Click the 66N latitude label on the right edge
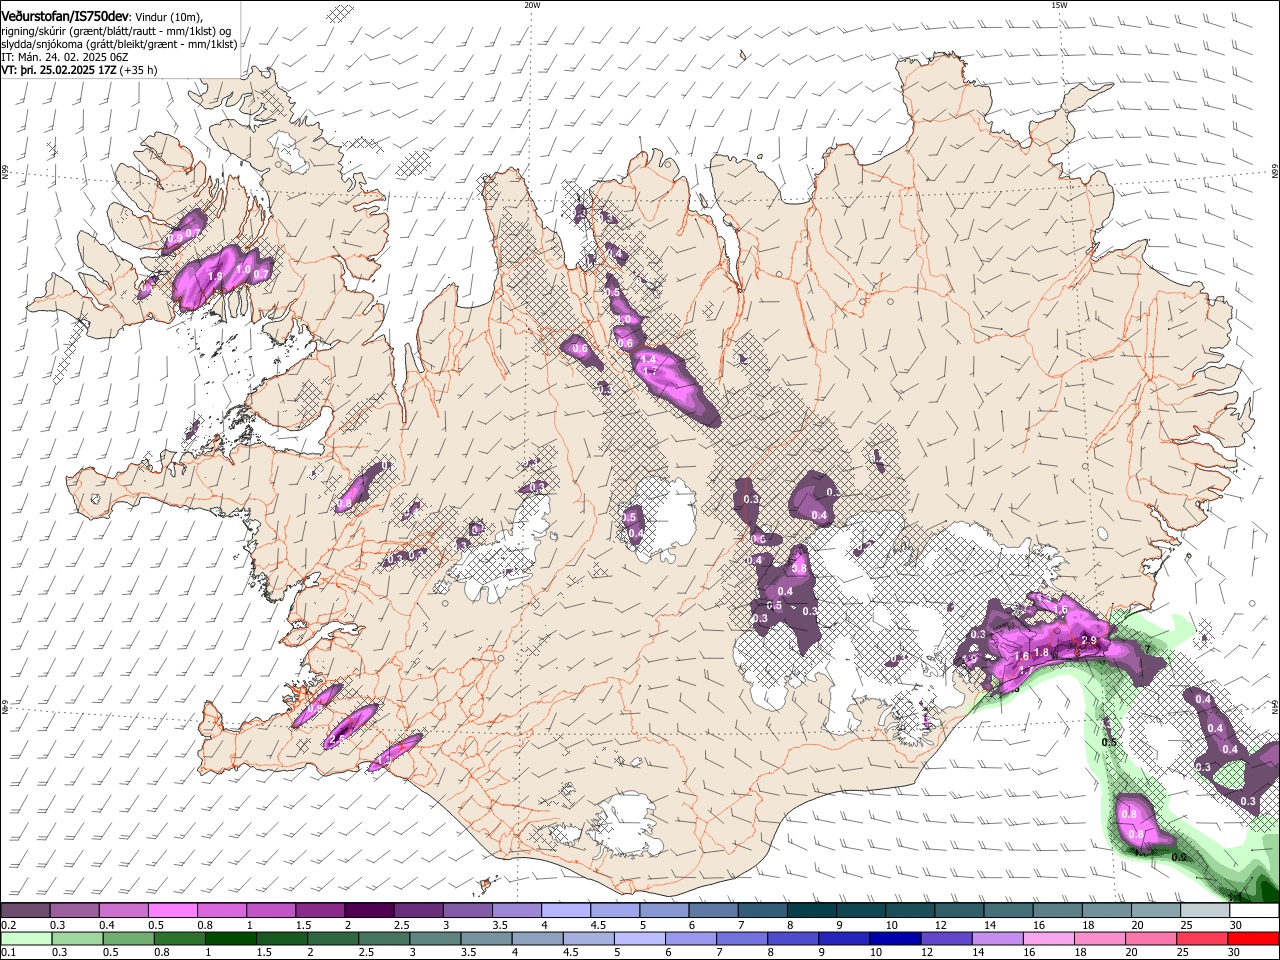The width and height of the screenshot is (1280, 960). pos(1275,172)
